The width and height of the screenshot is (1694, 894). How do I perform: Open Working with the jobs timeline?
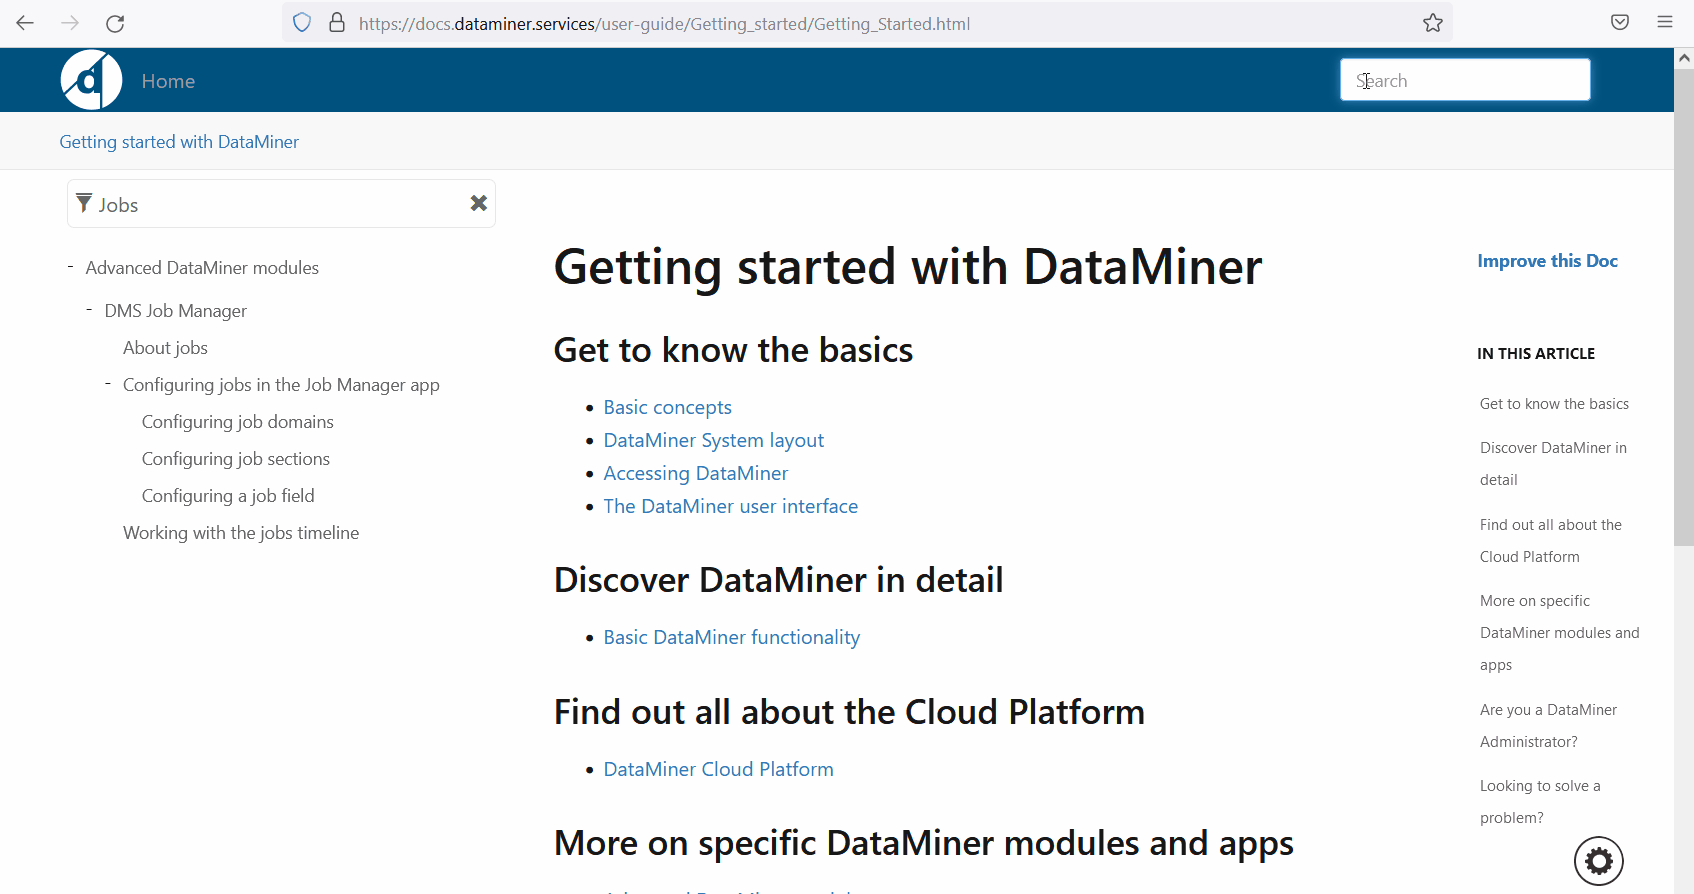click(x=241, y=533)
